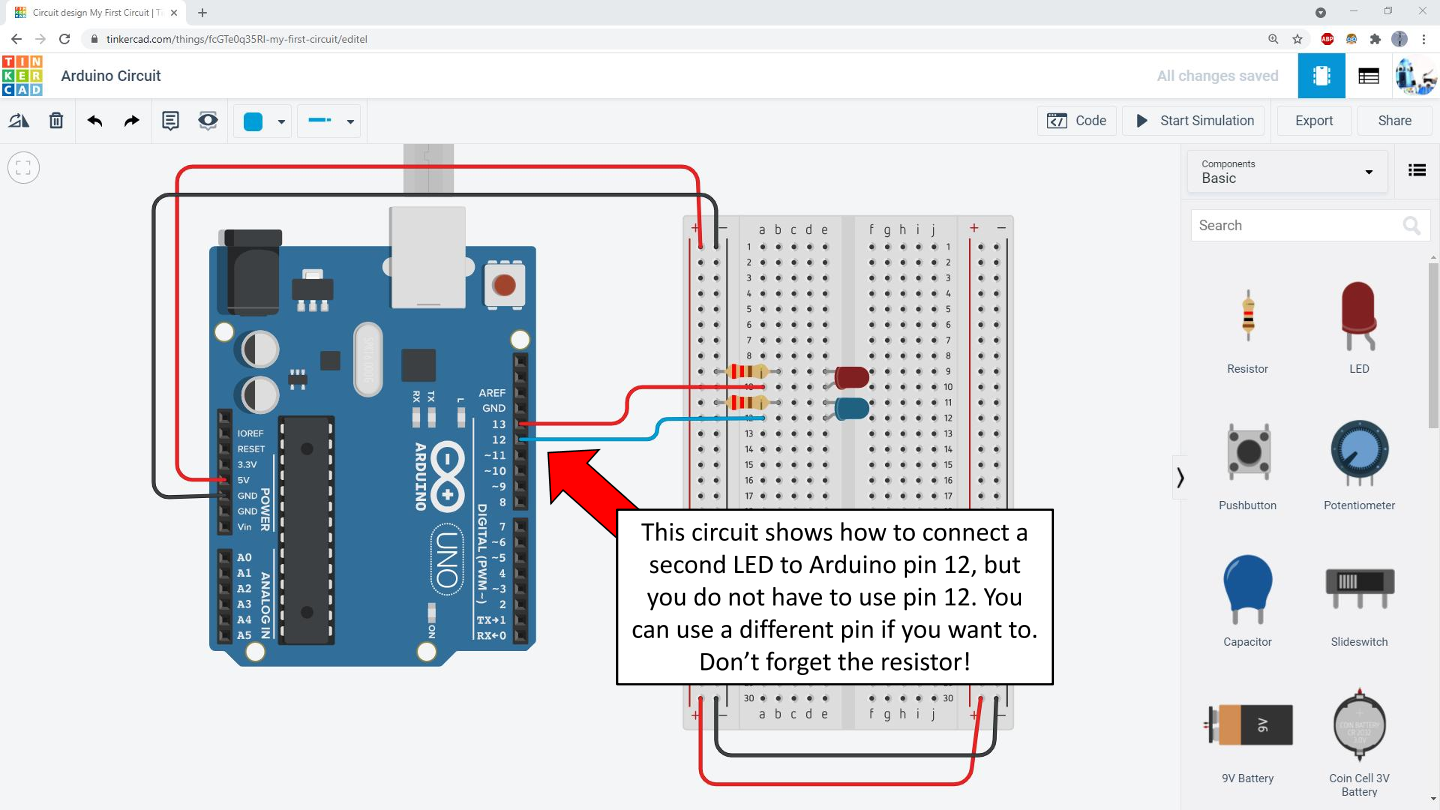Collapse the components side panel
Screen dimensions: 1440x810
1180,478
